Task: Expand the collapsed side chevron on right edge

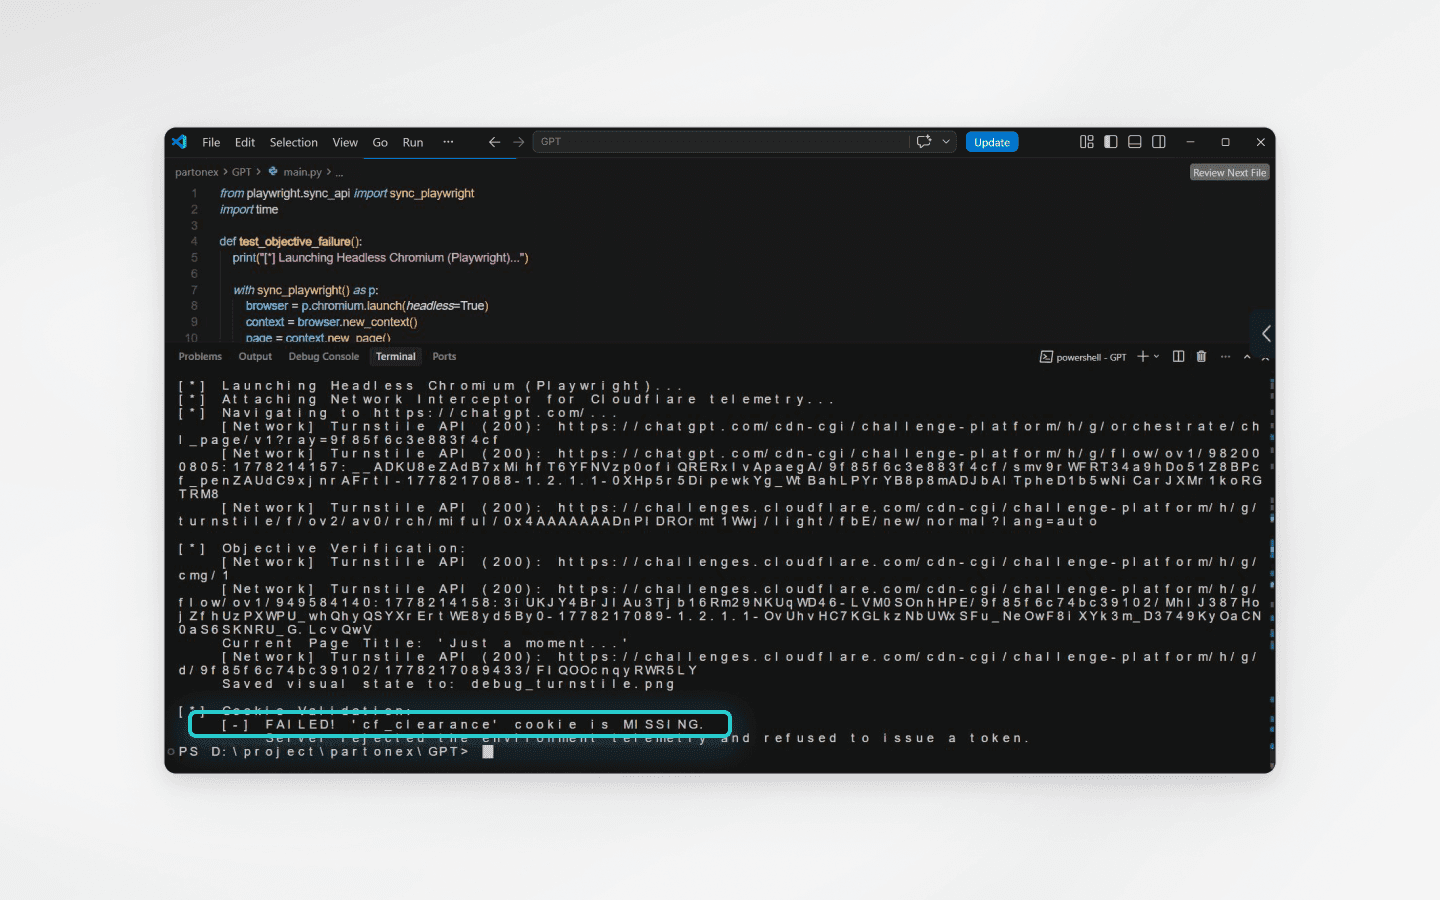Action: 1266,333
